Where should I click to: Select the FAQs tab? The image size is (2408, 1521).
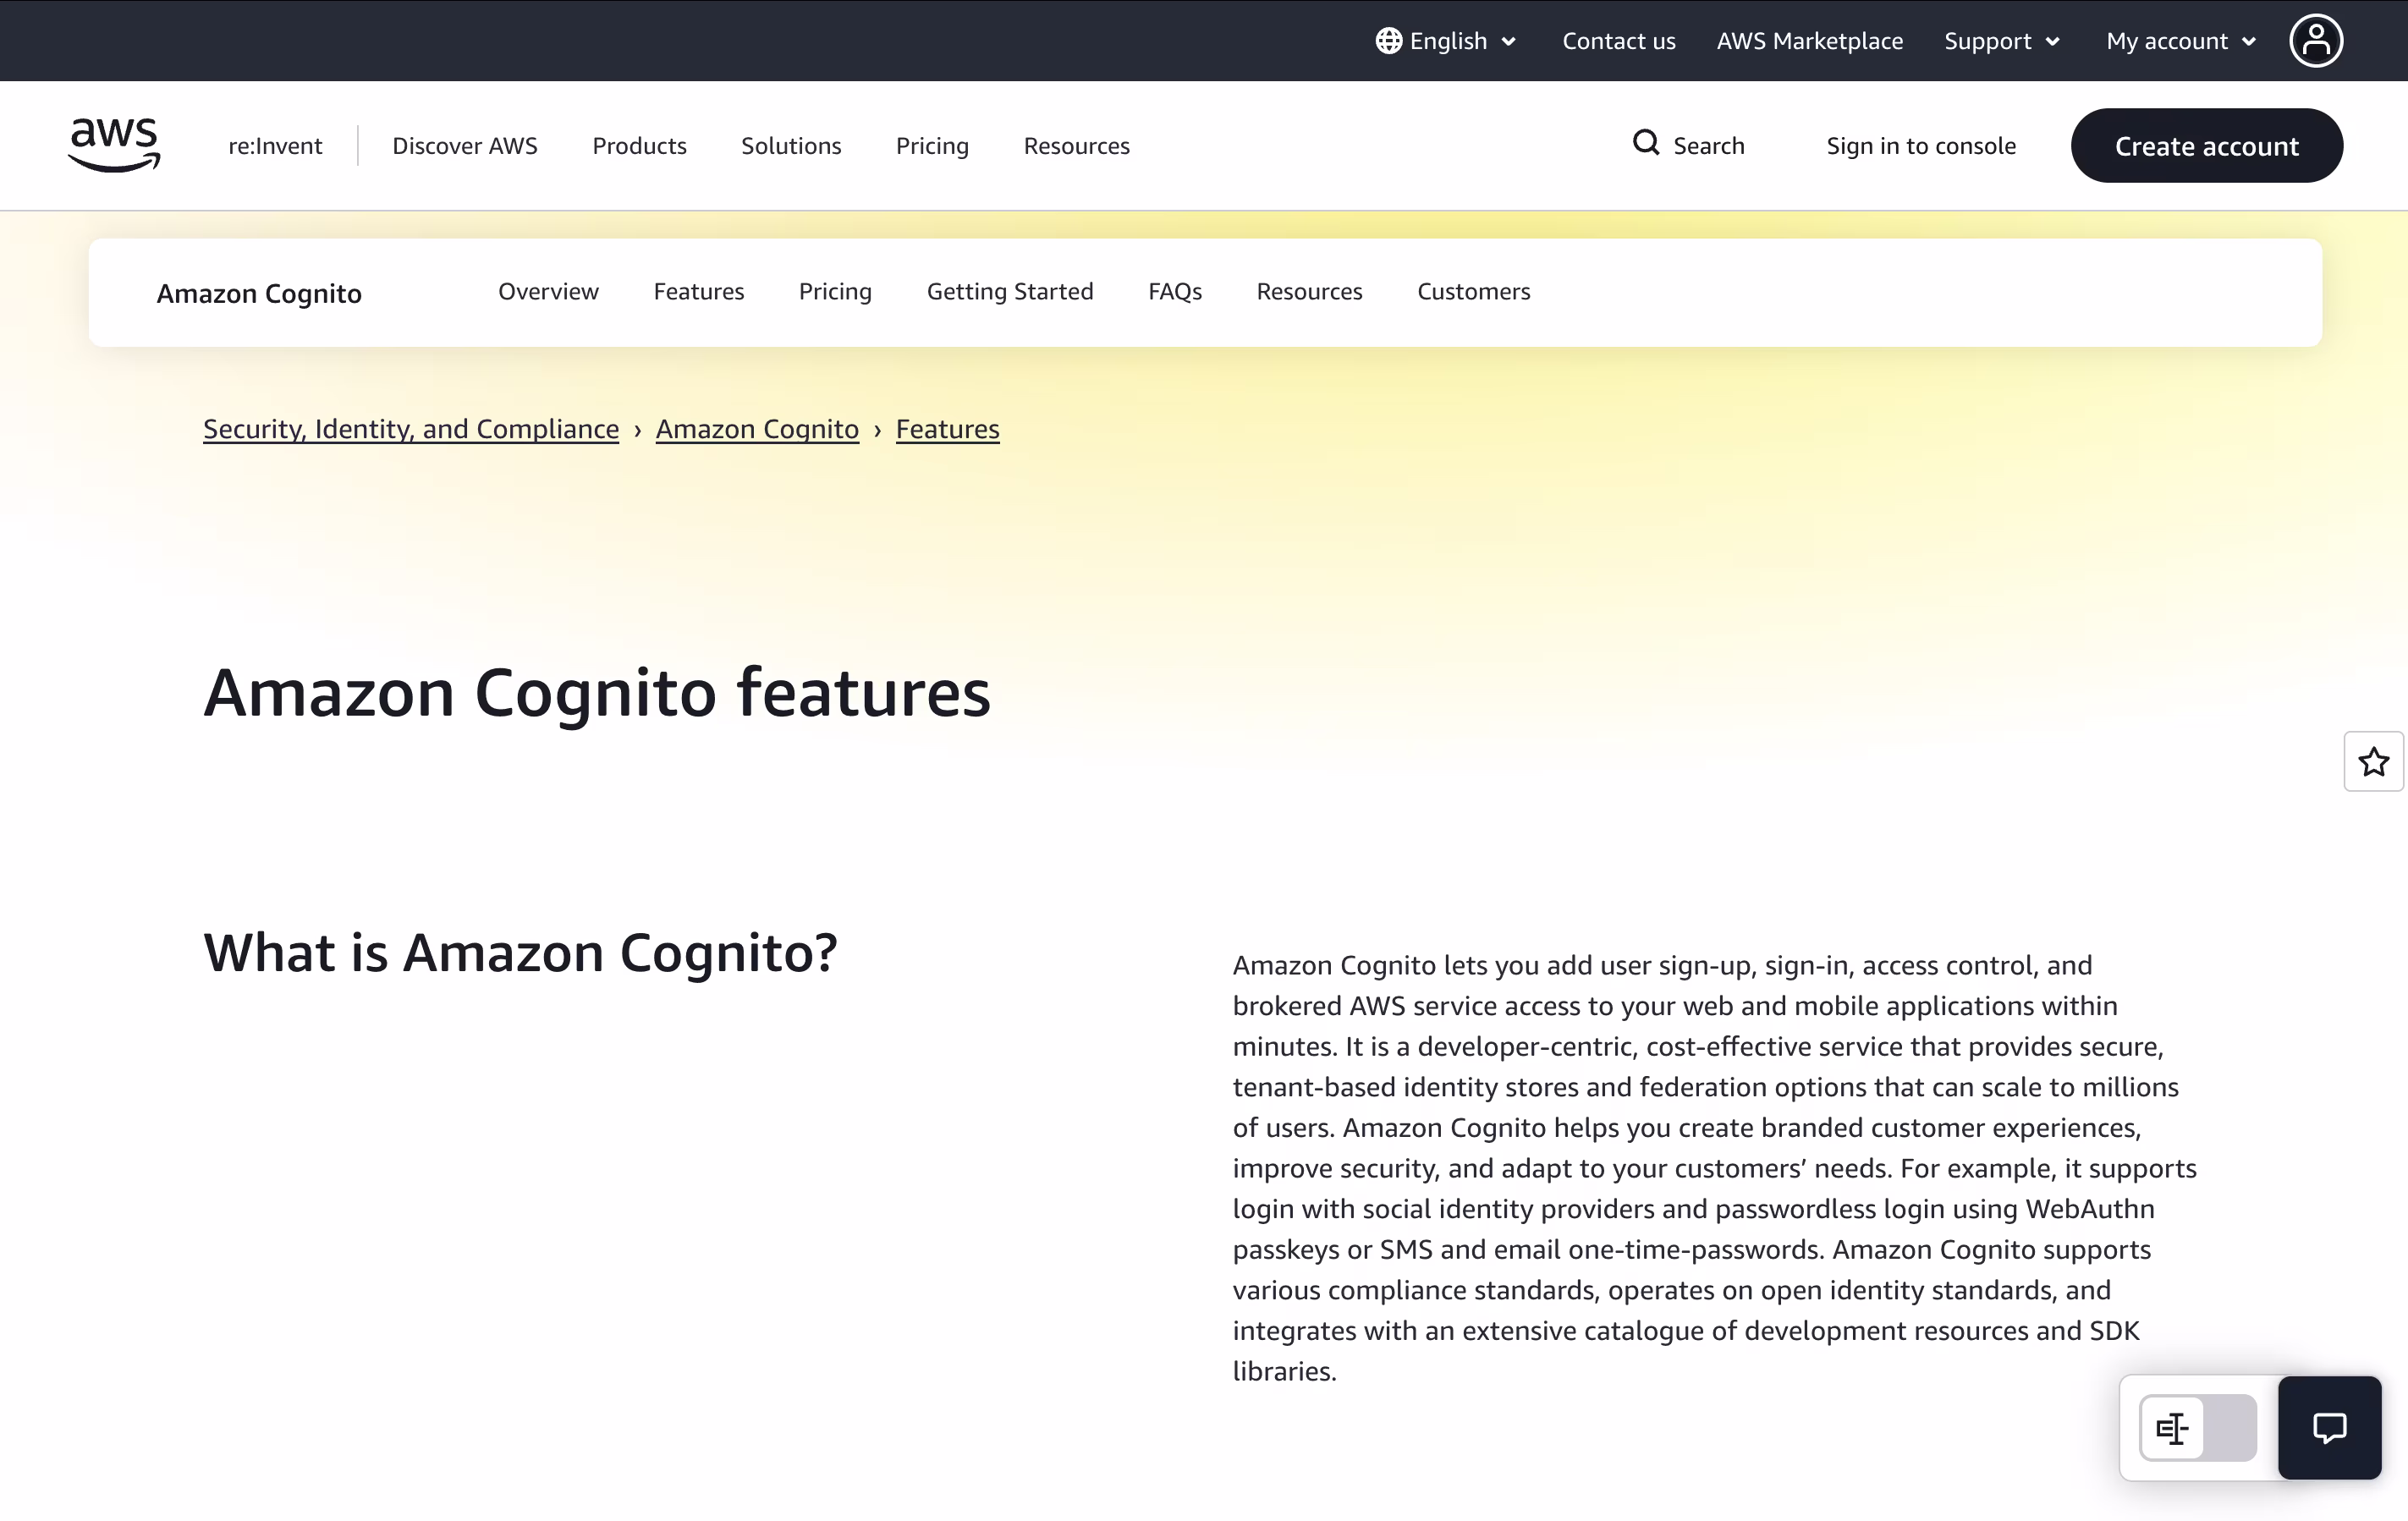1174,291
